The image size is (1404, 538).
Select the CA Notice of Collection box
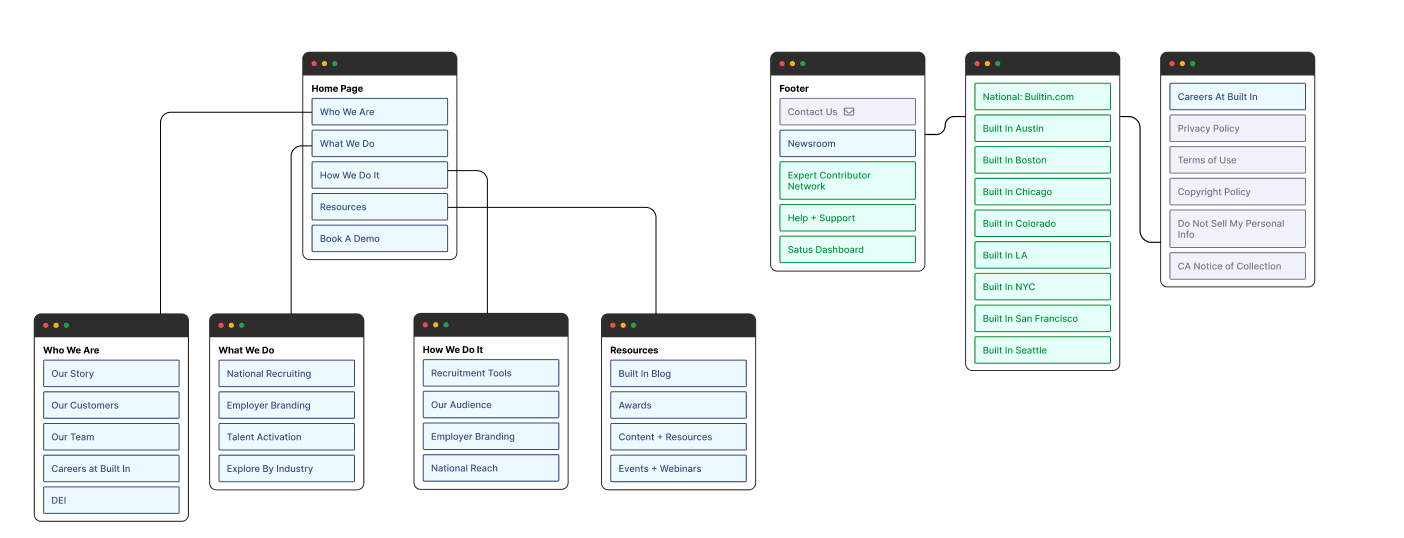[1238, 266]
